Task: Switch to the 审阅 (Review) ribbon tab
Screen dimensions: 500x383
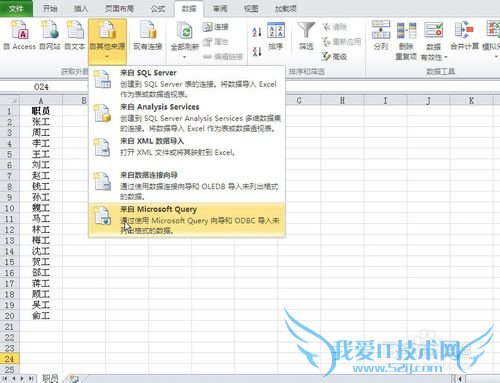Action: tap(220, 8)
